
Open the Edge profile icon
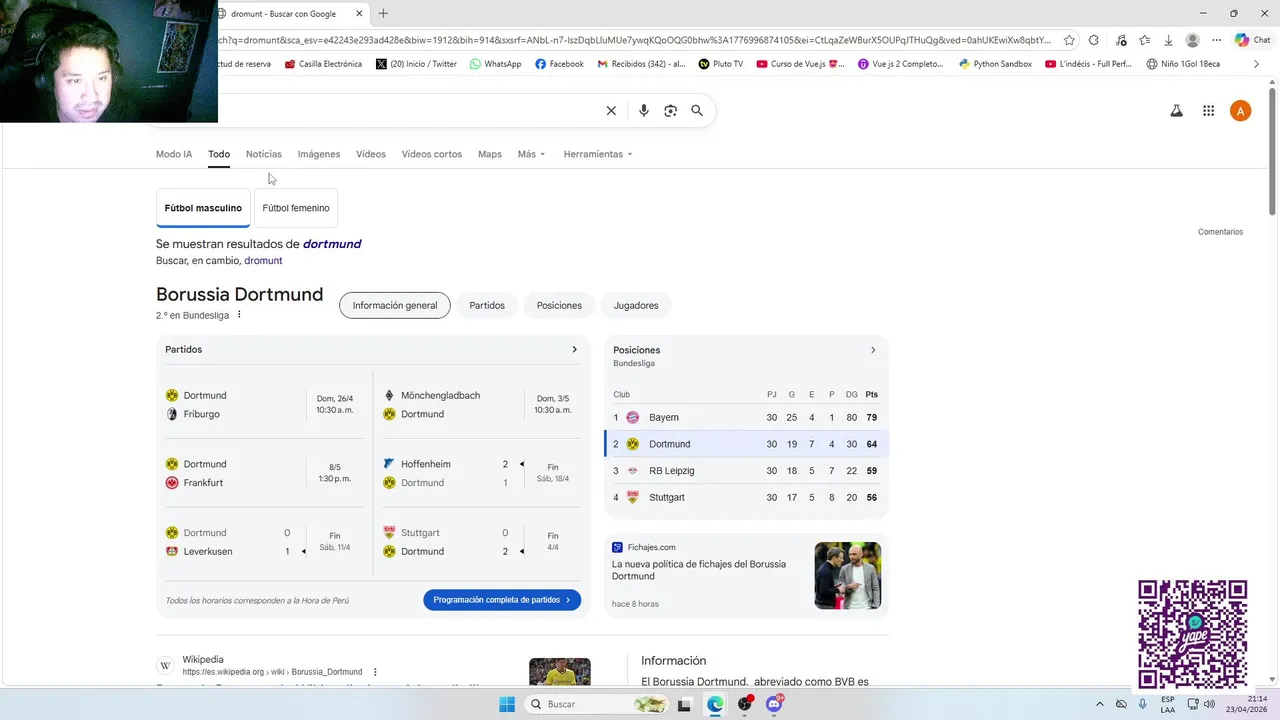(1192, 40)
